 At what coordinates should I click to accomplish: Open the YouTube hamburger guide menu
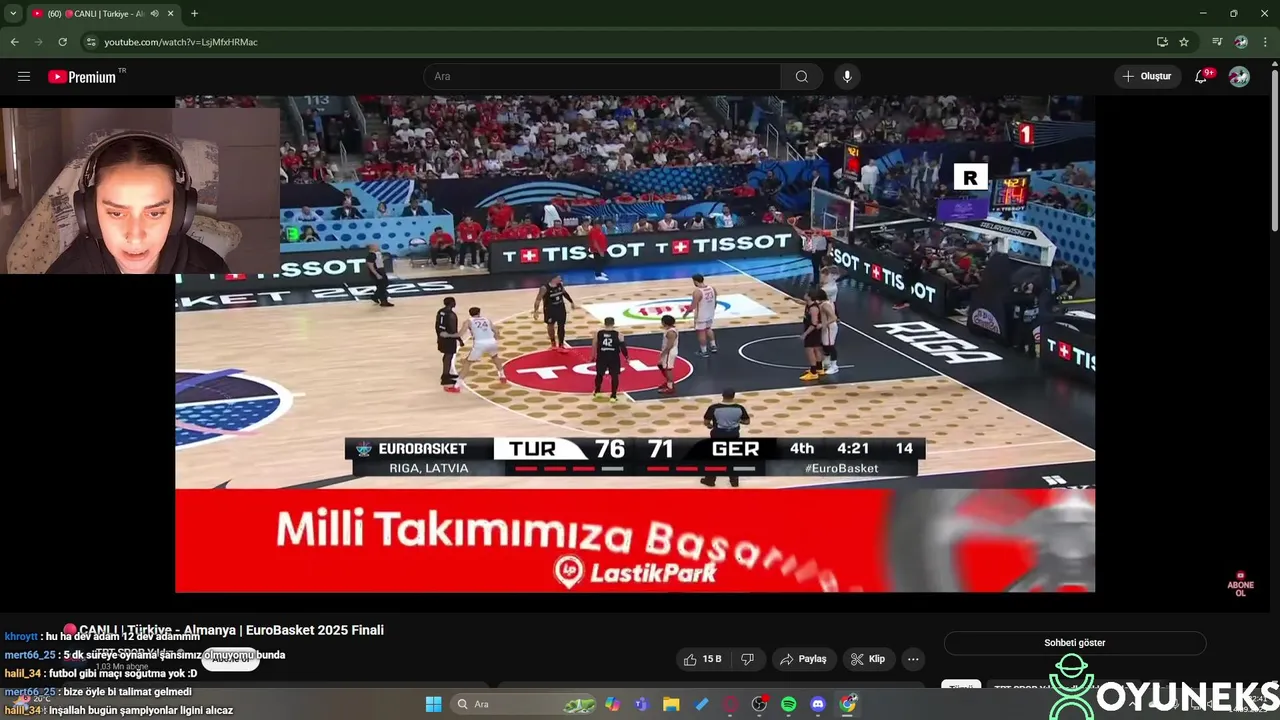[24, 76]
